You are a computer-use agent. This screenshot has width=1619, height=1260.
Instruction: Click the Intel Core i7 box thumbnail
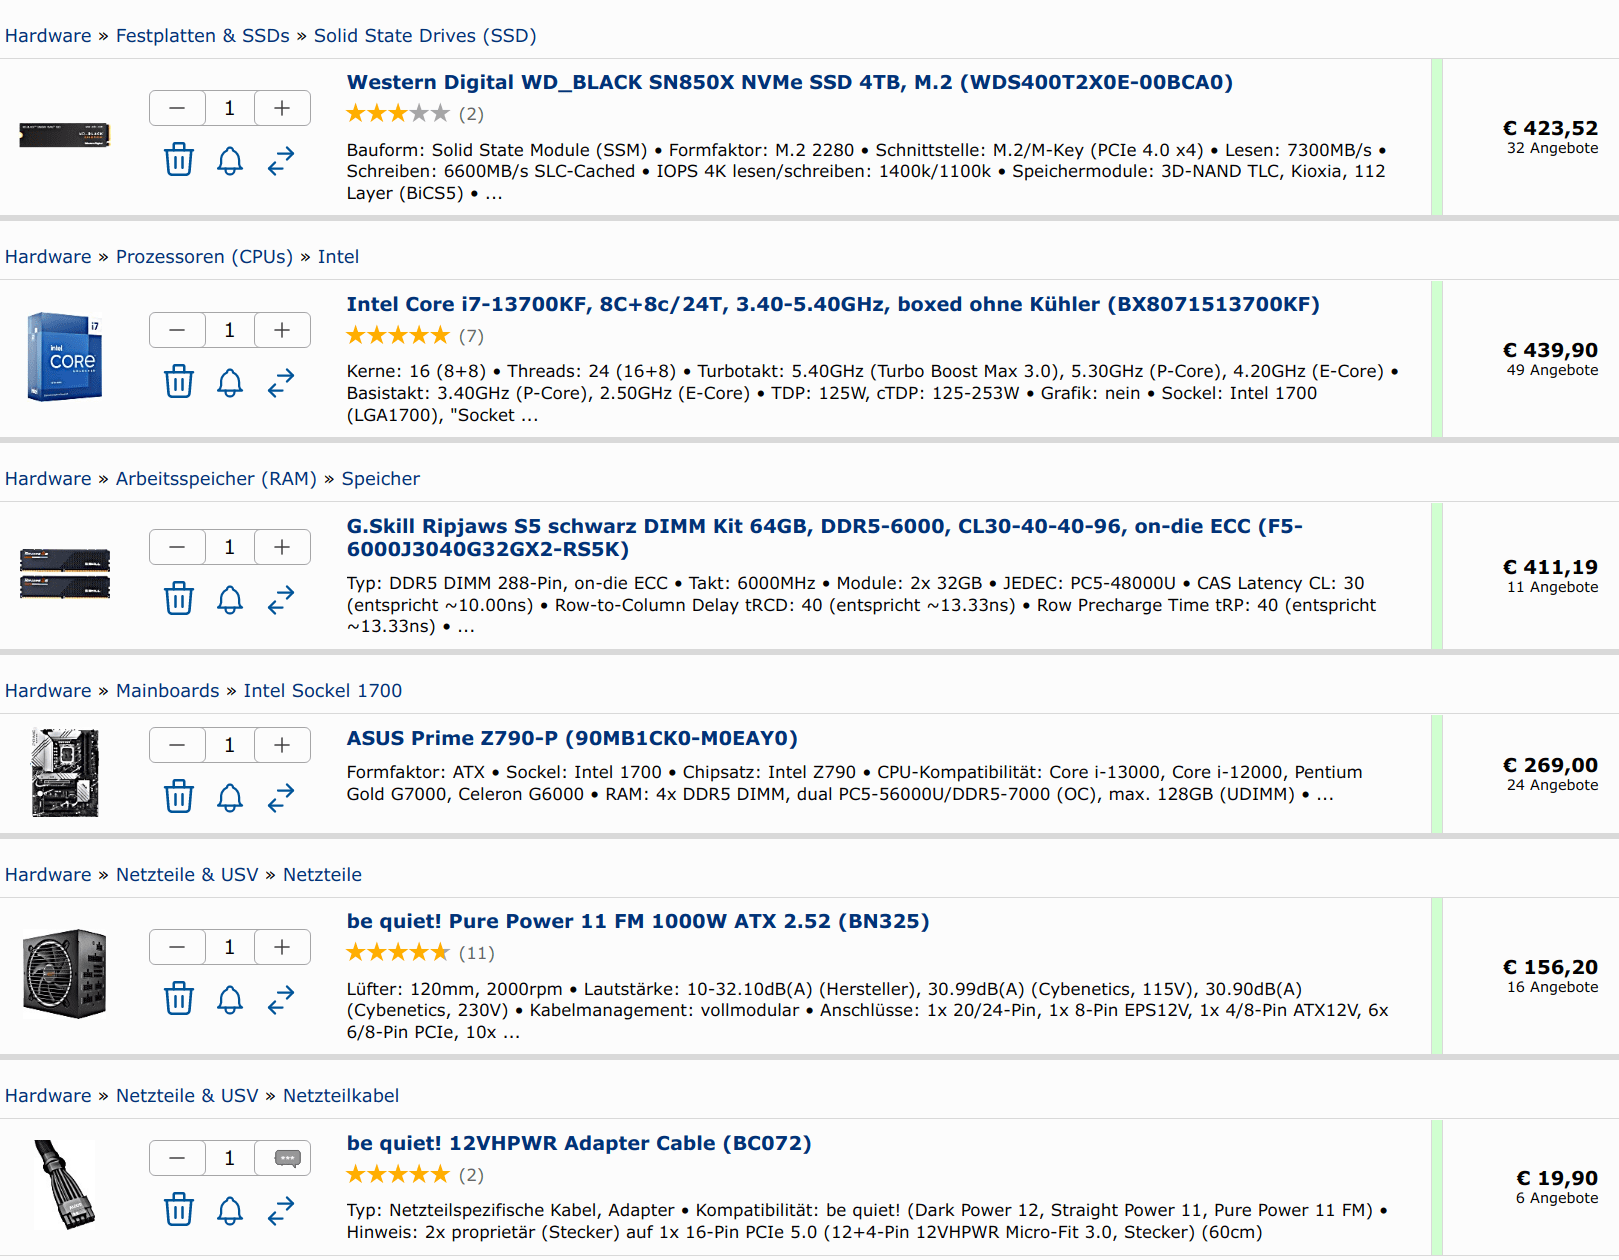click(65, 357)
